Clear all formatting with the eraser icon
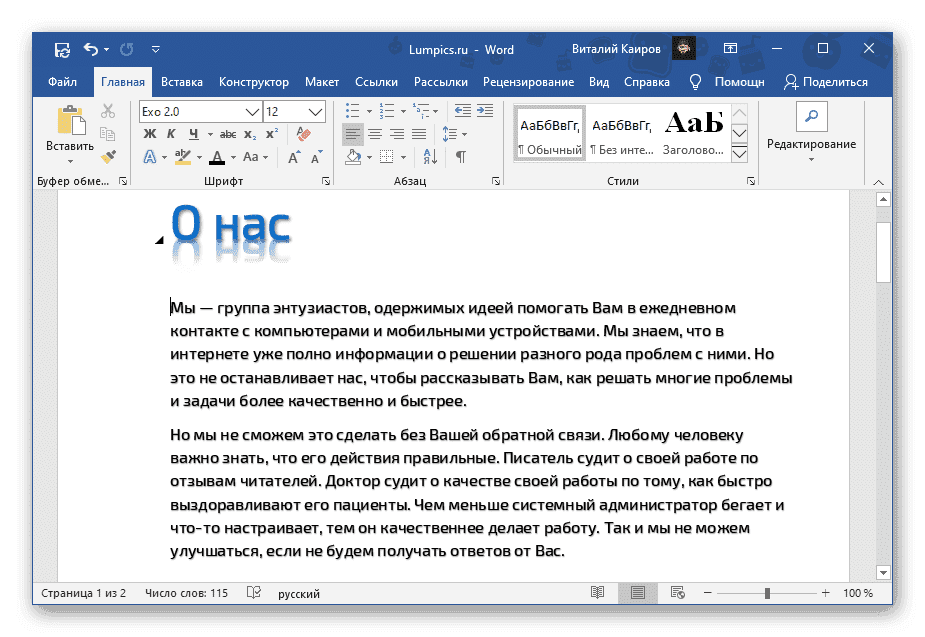 (302, 134)
